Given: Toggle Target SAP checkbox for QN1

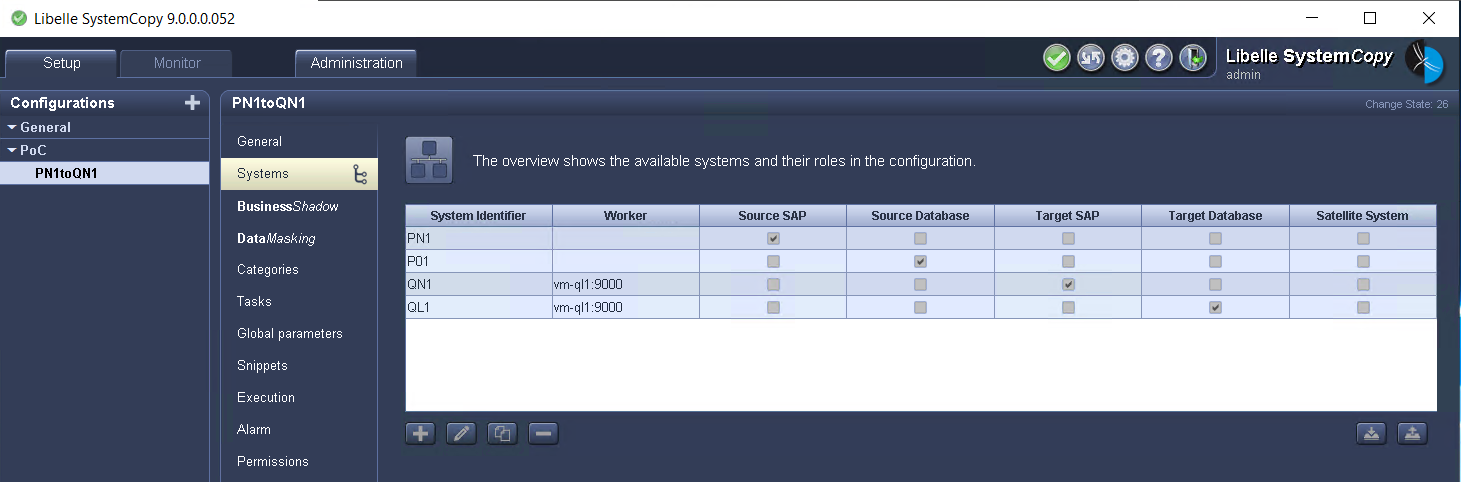Looking at the screenshot, I should click(x=1068, y=285).
